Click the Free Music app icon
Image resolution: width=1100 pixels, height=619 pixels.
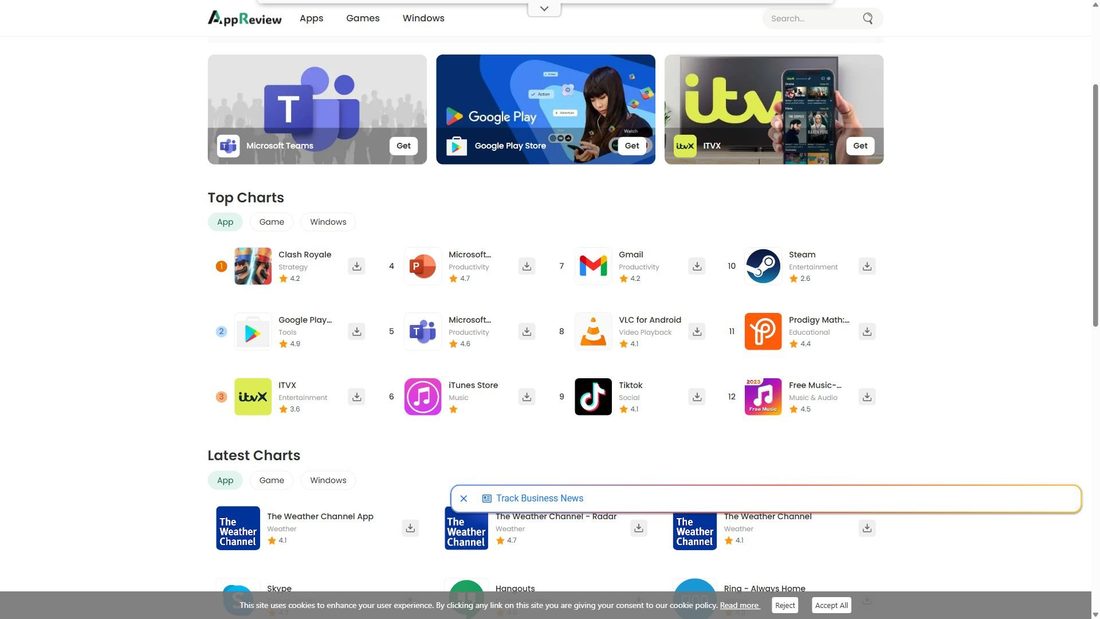(x=763, y=397)
